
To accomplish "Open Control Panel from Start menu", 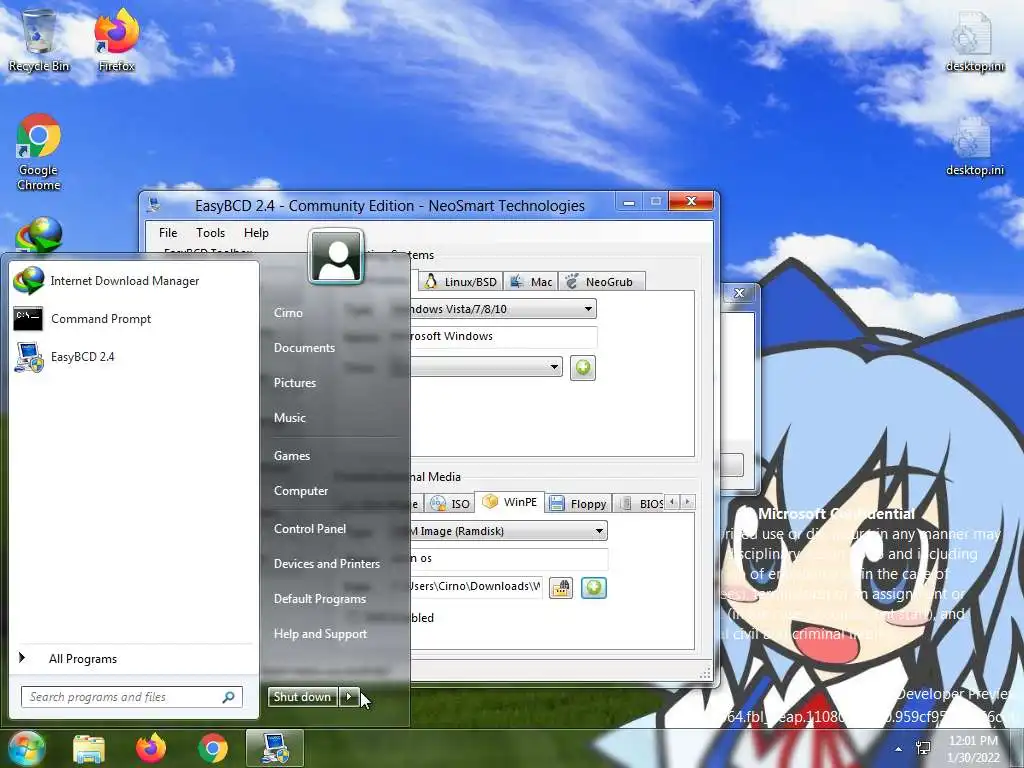I will point(310,529).
